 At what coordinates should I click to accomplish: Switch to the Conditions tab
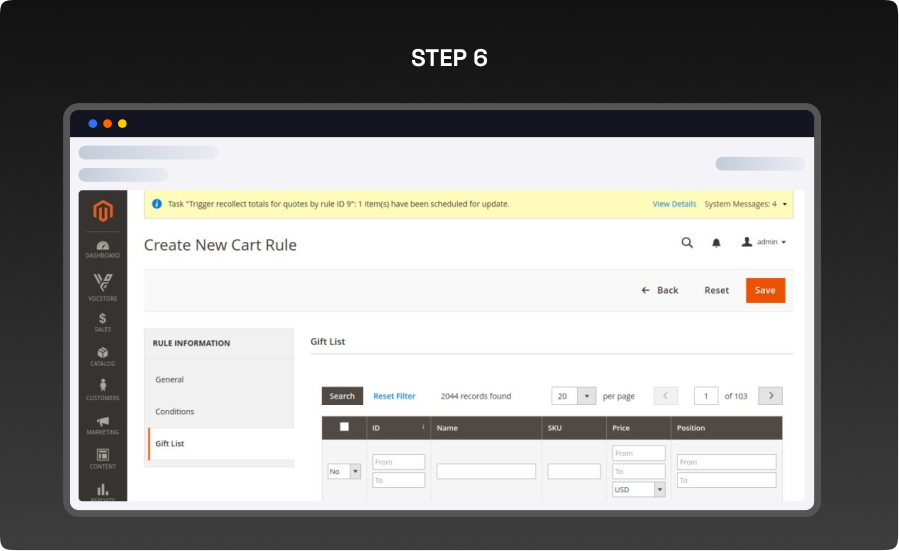point(175,411)
